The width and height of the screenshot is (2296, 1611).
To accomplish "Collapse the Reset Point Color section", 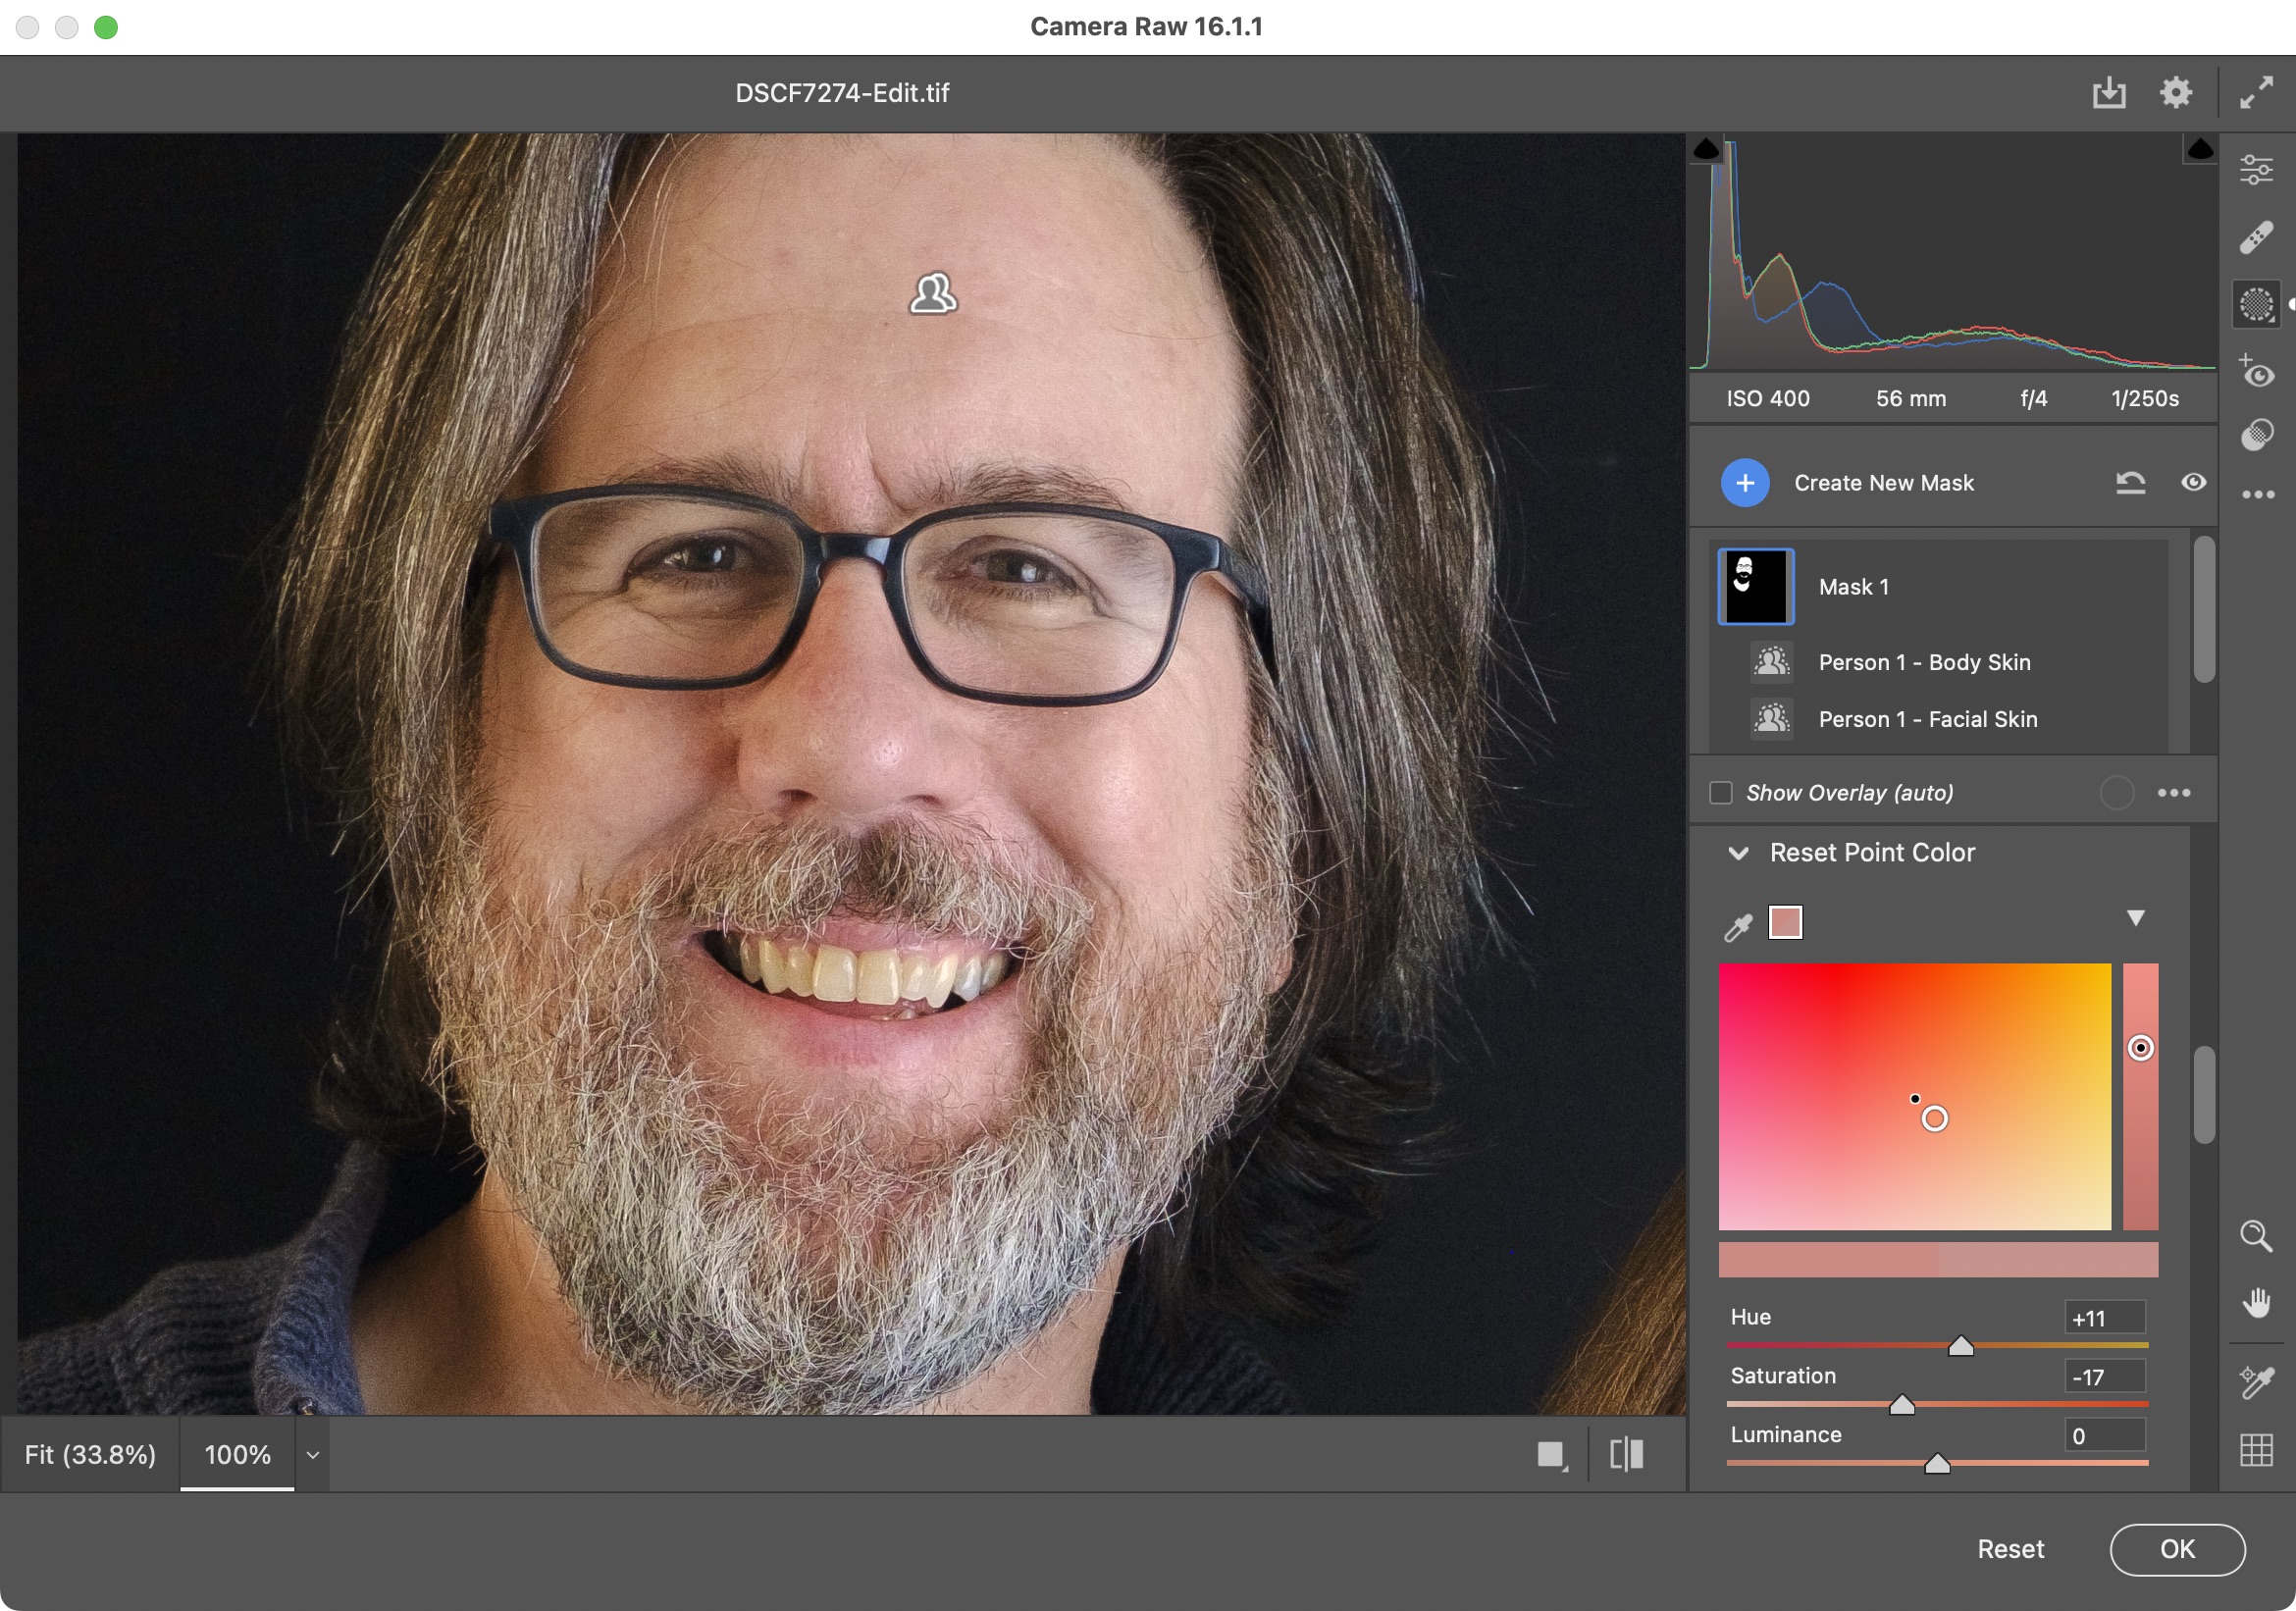I will point(1738,853).
